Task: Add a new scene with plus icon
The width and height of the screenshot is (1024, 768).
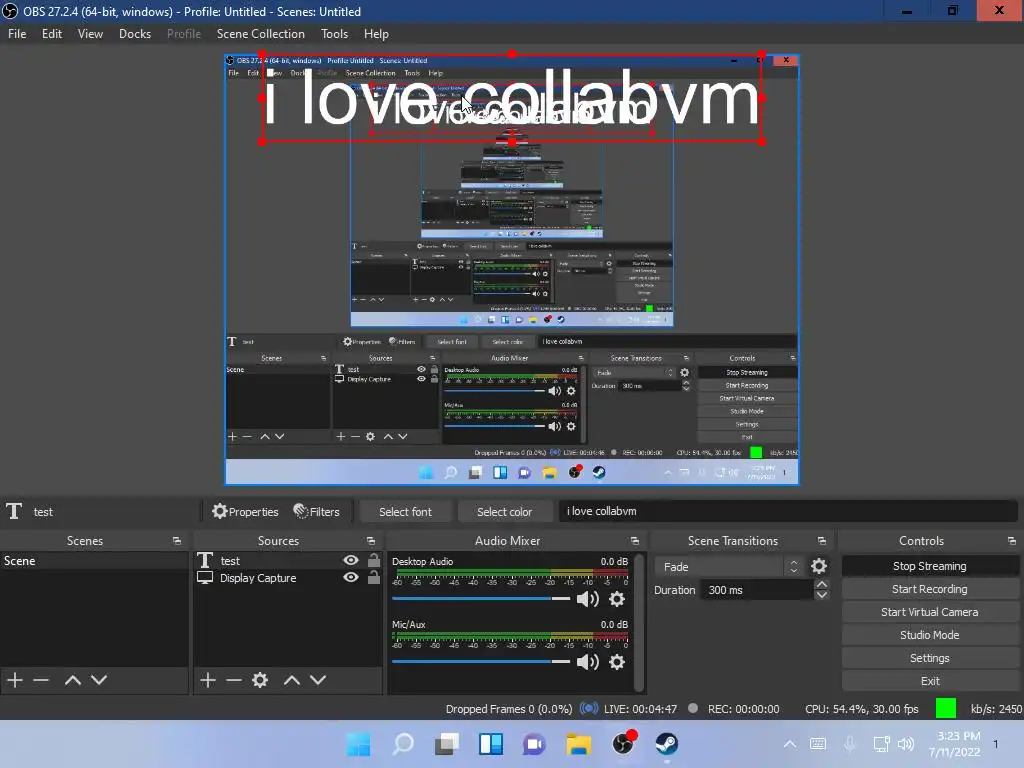Action: [14, 680]
